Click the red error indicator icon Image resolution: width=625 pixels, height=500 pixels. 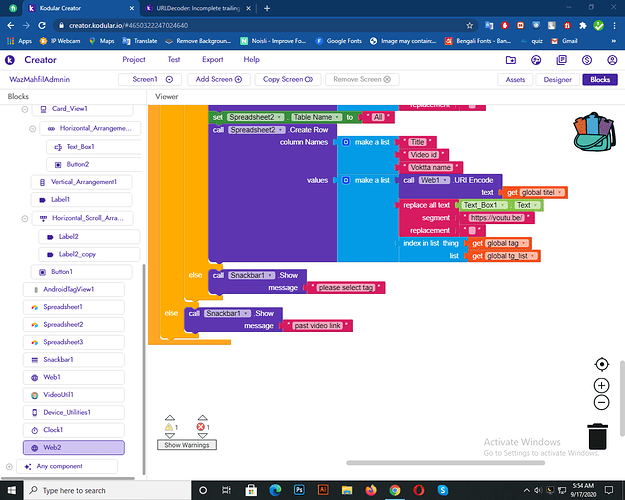203,425
